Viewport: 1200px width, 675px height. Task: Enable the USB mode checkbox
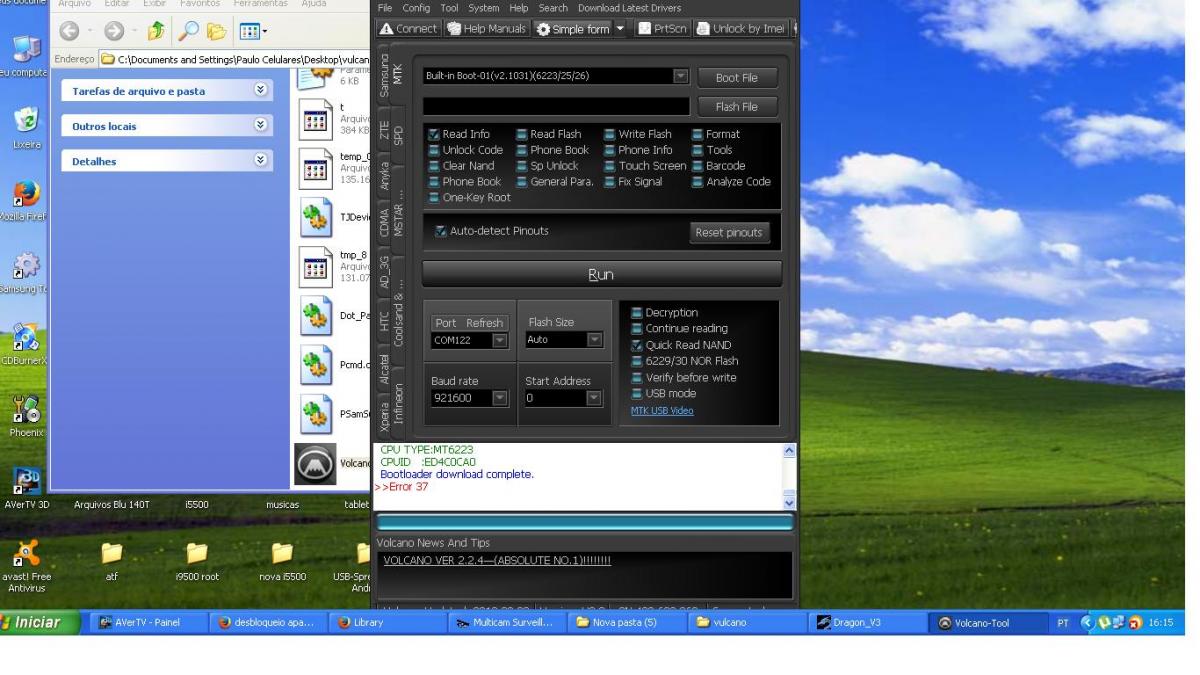pyautogui.click(x=637, y=393)
